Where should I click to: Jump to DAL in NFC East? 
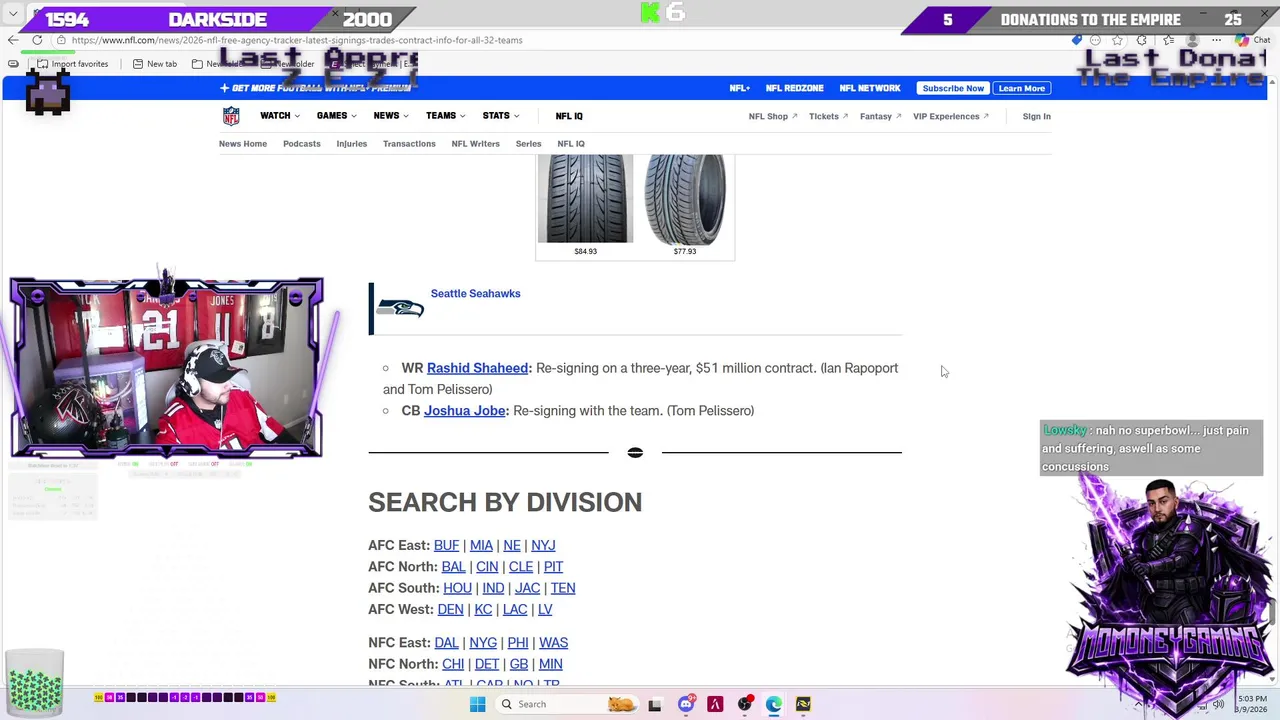coord(446,642)
